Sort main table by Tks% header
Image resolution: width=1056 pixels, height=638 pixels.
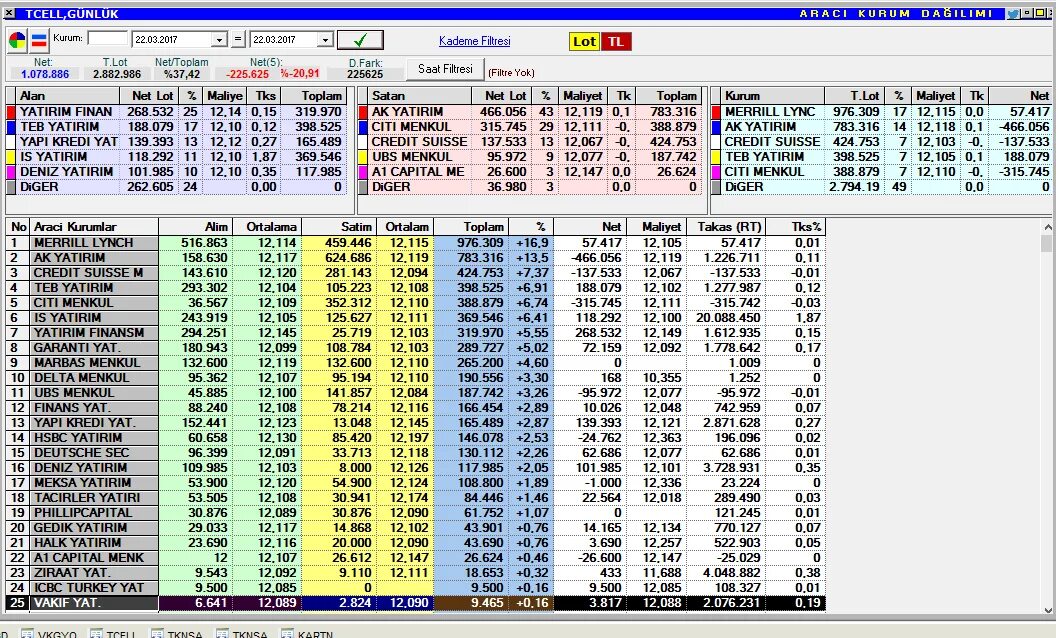point(795,227)
